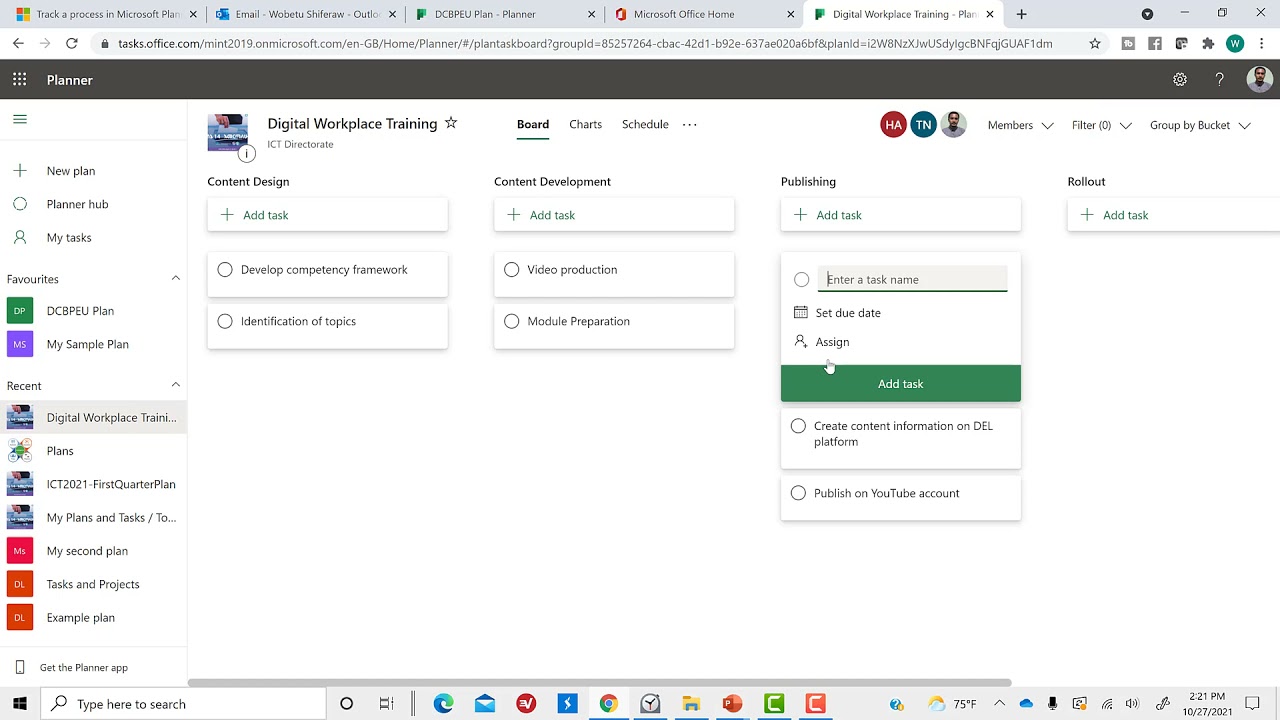
Task: Open File Explorer from the taskbar
Action: point(691,704)
